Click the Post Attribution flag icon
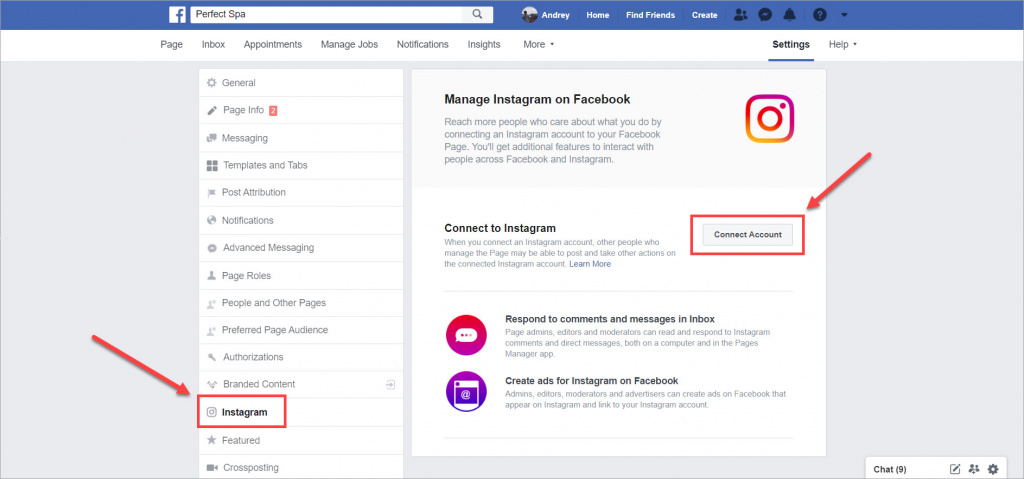The image size is (1024, 479). pos(212,193)
